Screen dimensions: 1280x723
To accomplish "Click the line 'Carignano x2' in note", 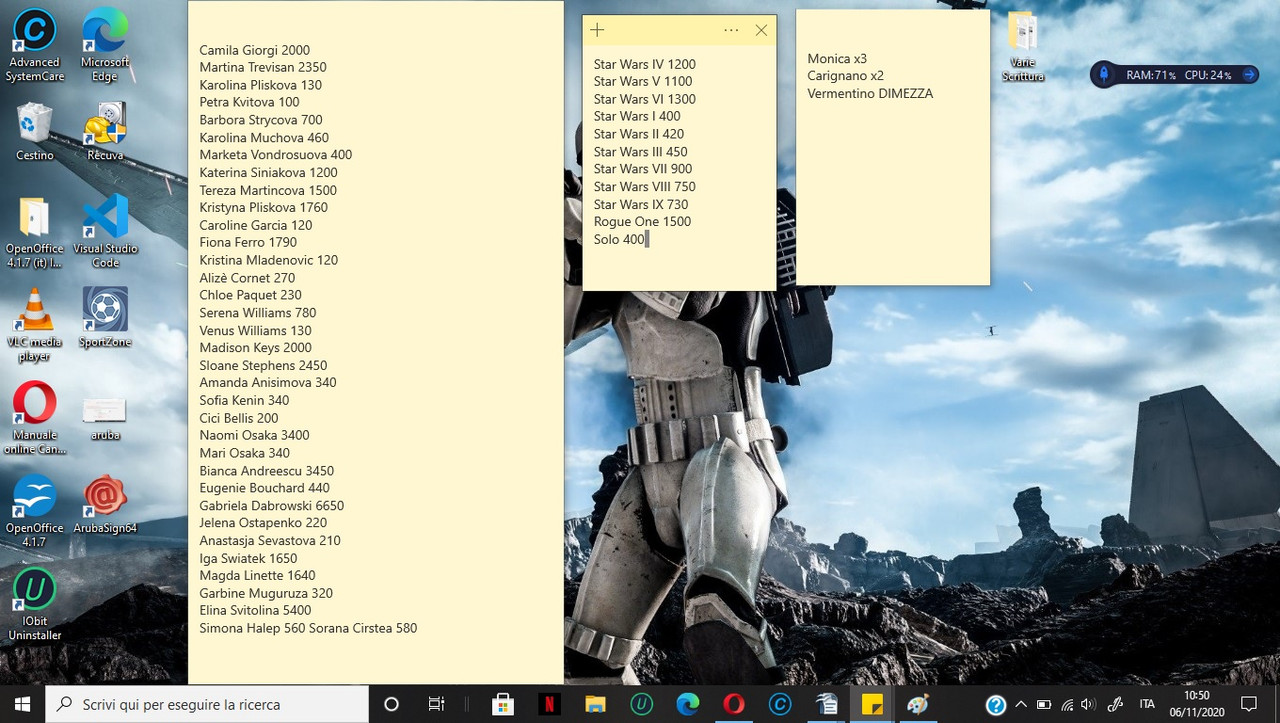I will (846, 75).
